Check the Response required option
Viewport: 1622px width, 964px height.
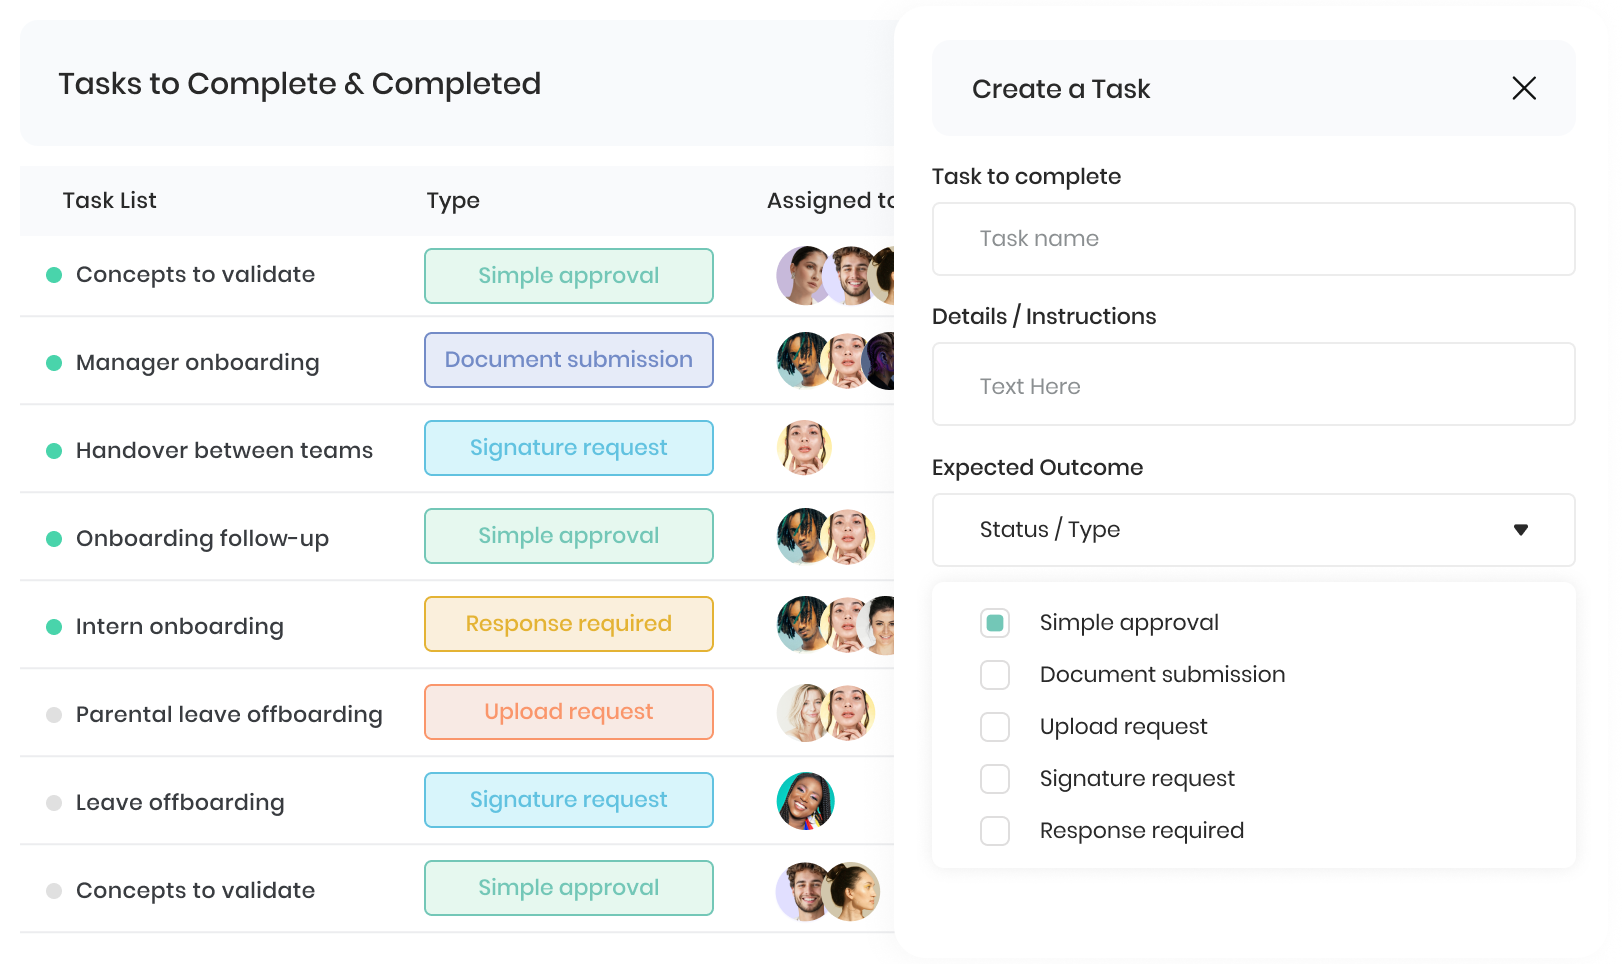(x=995, y=831)
